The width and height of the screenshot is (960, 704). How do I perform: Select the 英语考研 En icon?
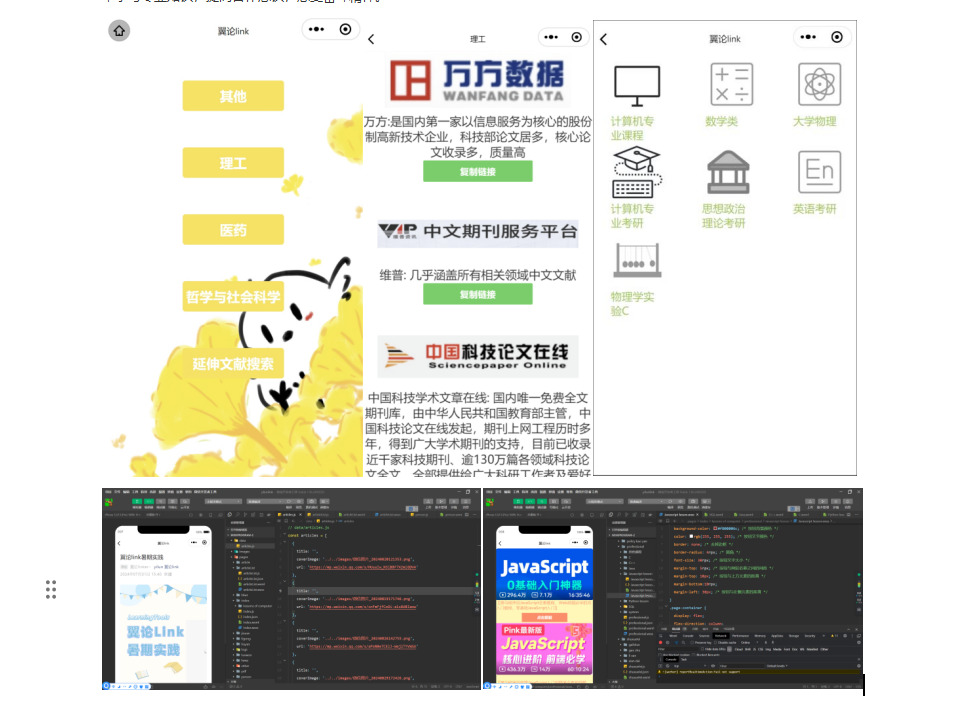(x=819, y=172)
